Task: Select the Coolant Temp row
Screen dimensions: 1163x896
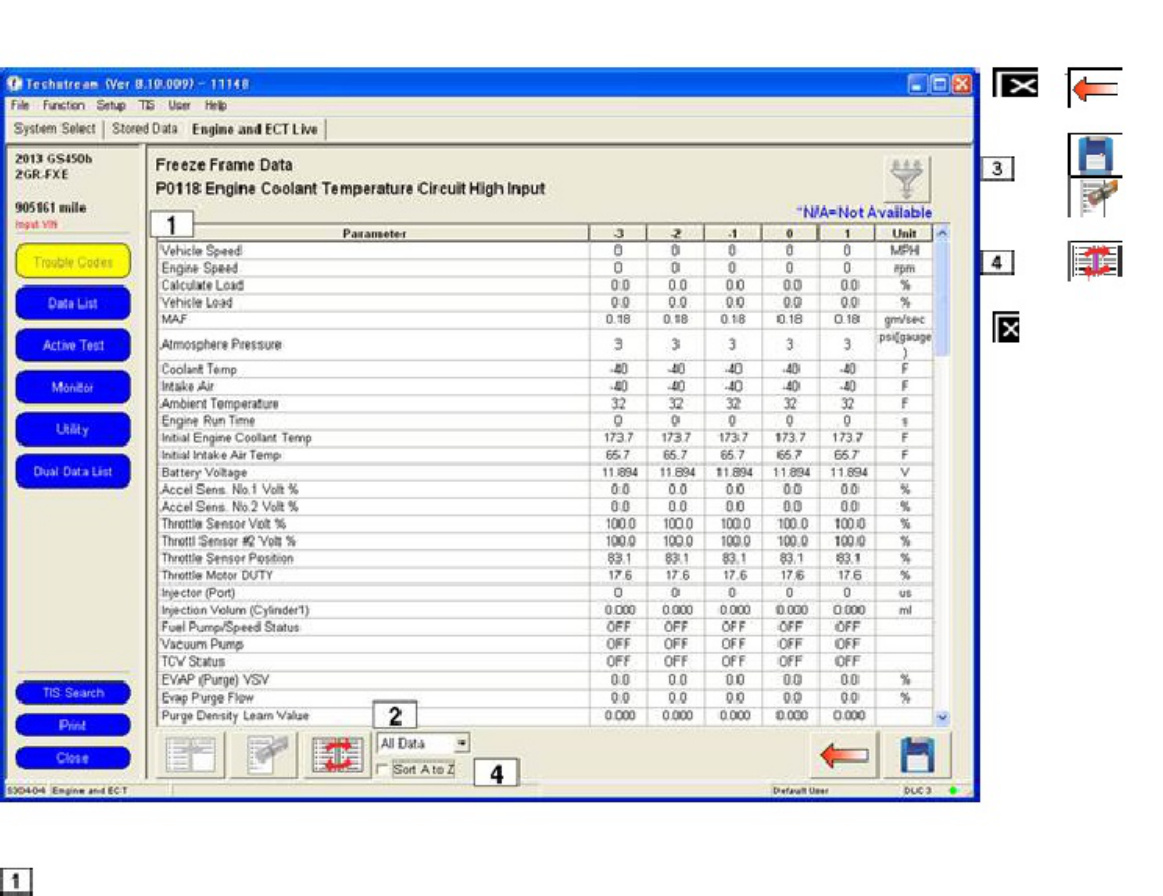Action: point(546,369)
